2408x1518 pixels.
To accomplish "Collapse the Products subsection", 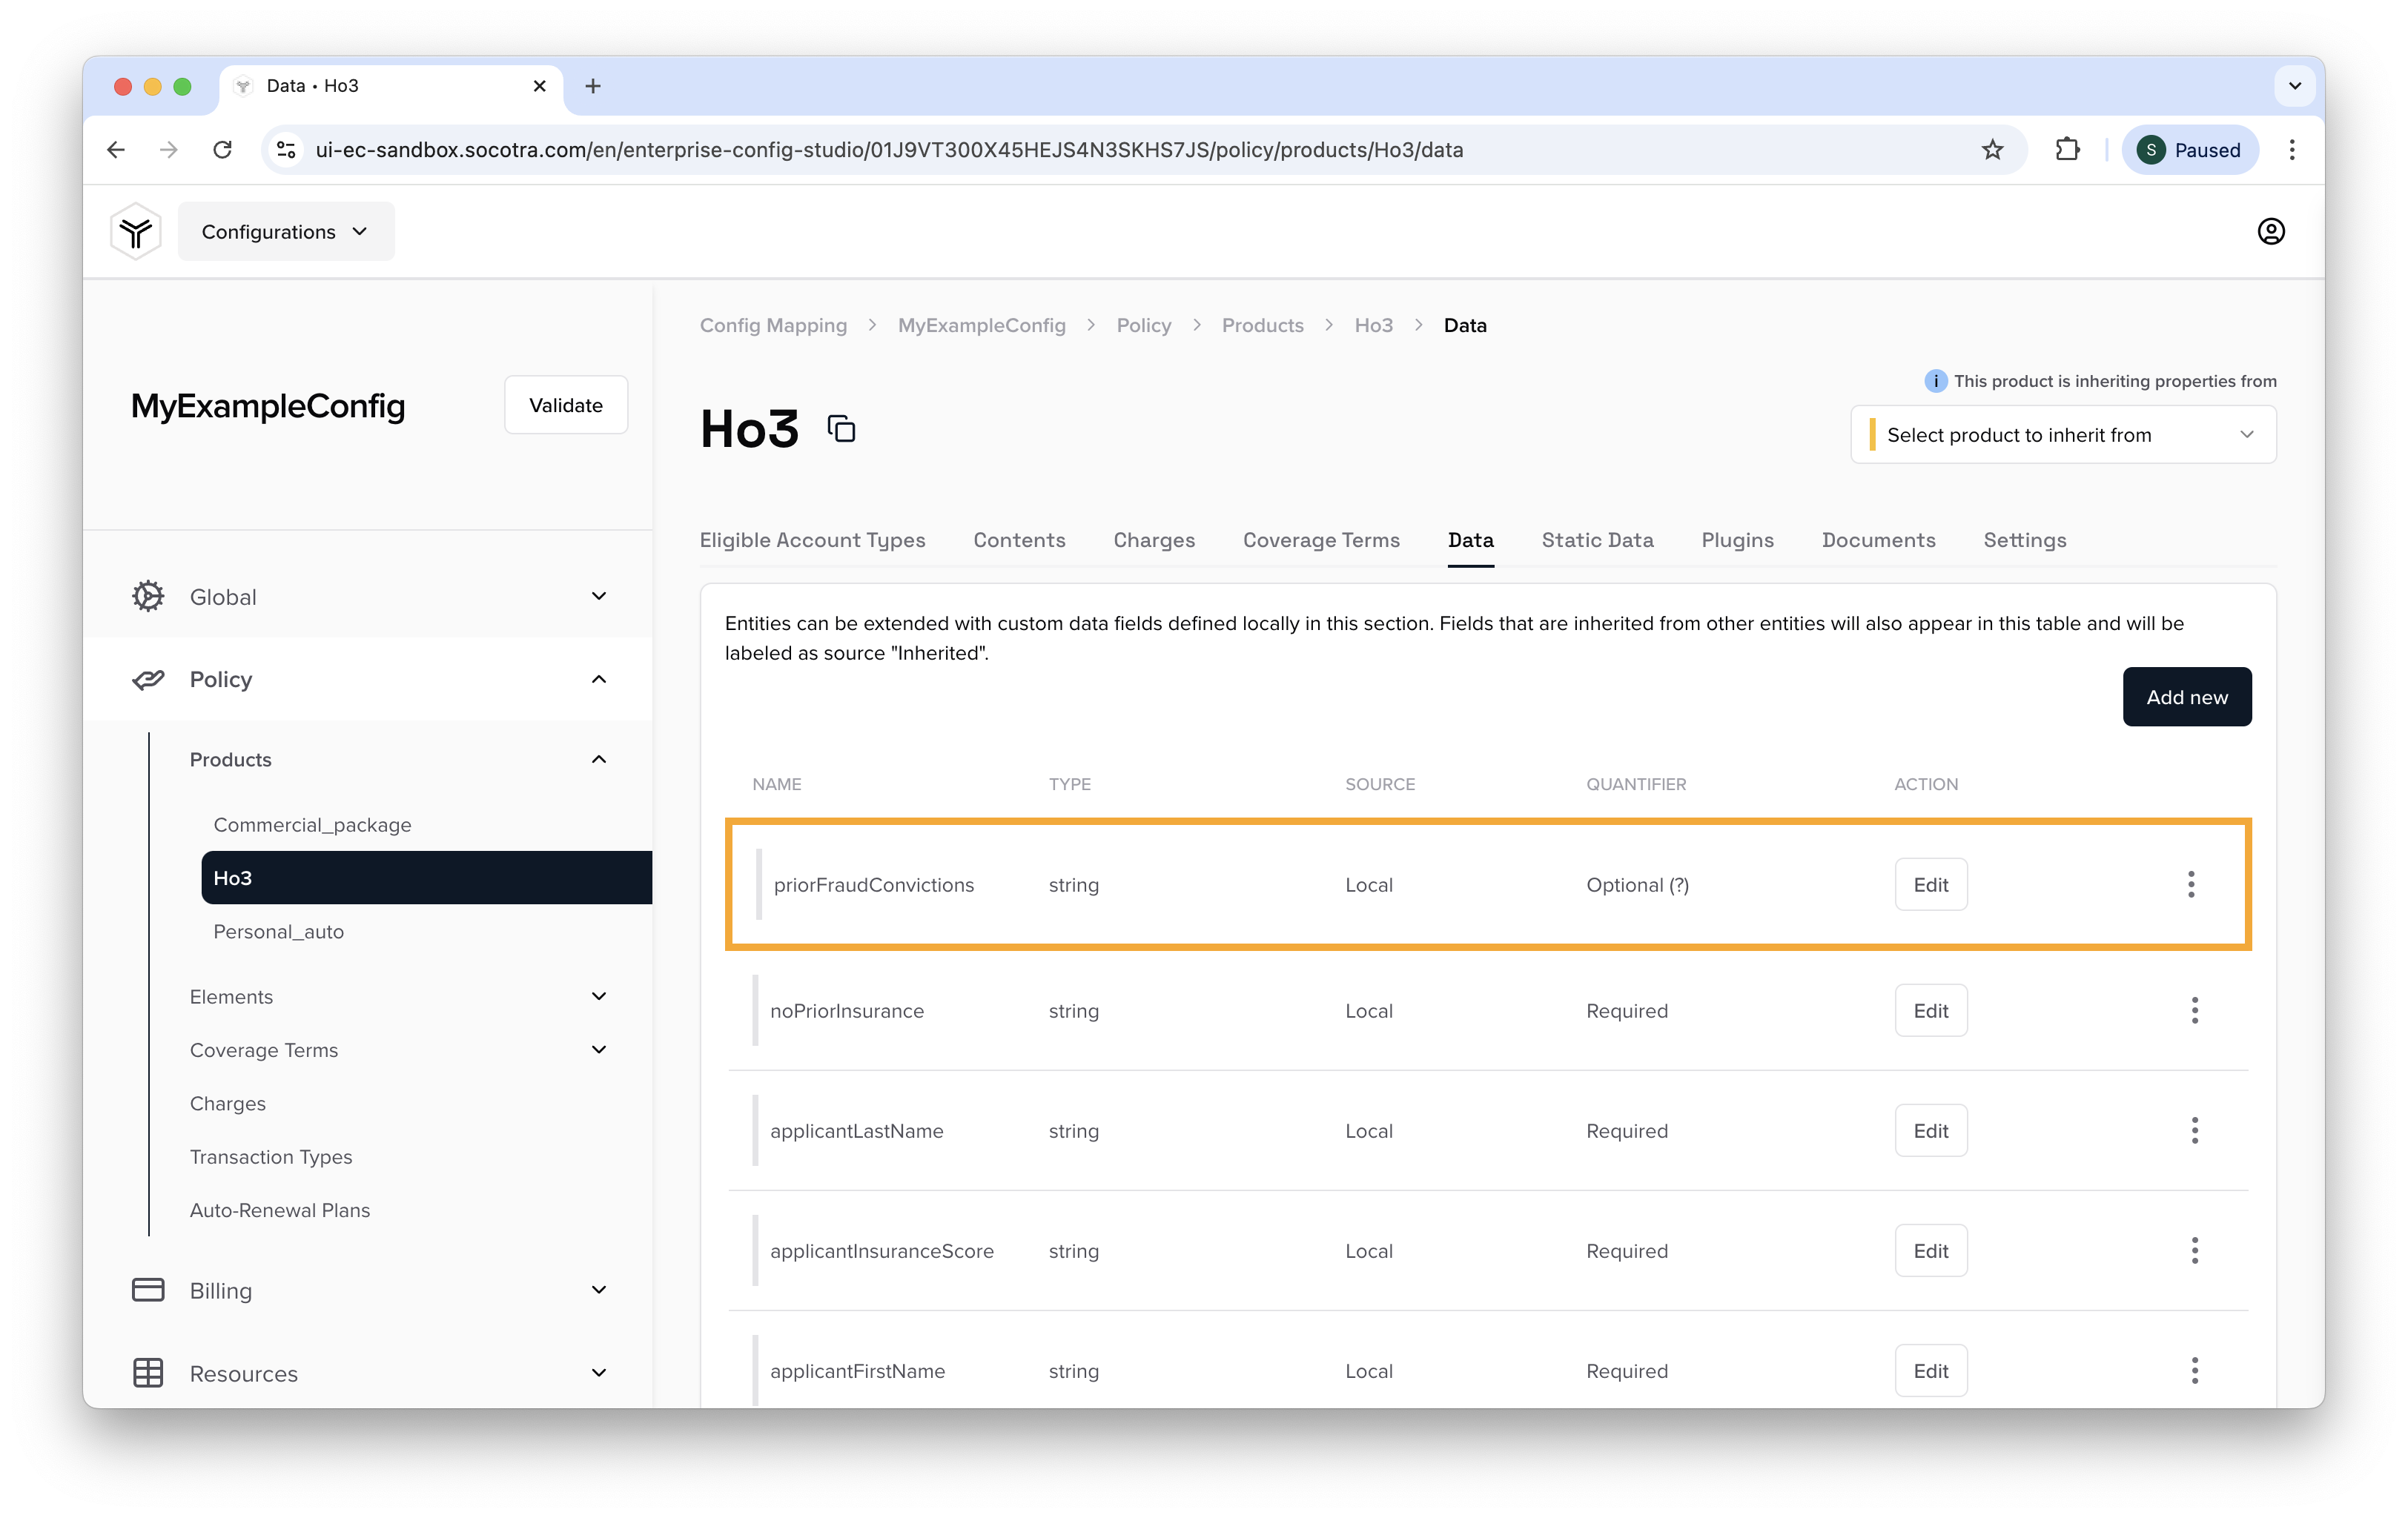I will tap(599, 759).
